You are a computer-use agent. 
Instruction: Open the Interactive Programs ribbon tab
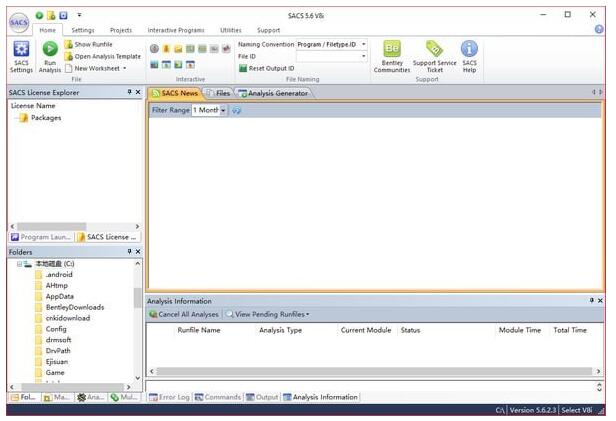pos(176,30)
